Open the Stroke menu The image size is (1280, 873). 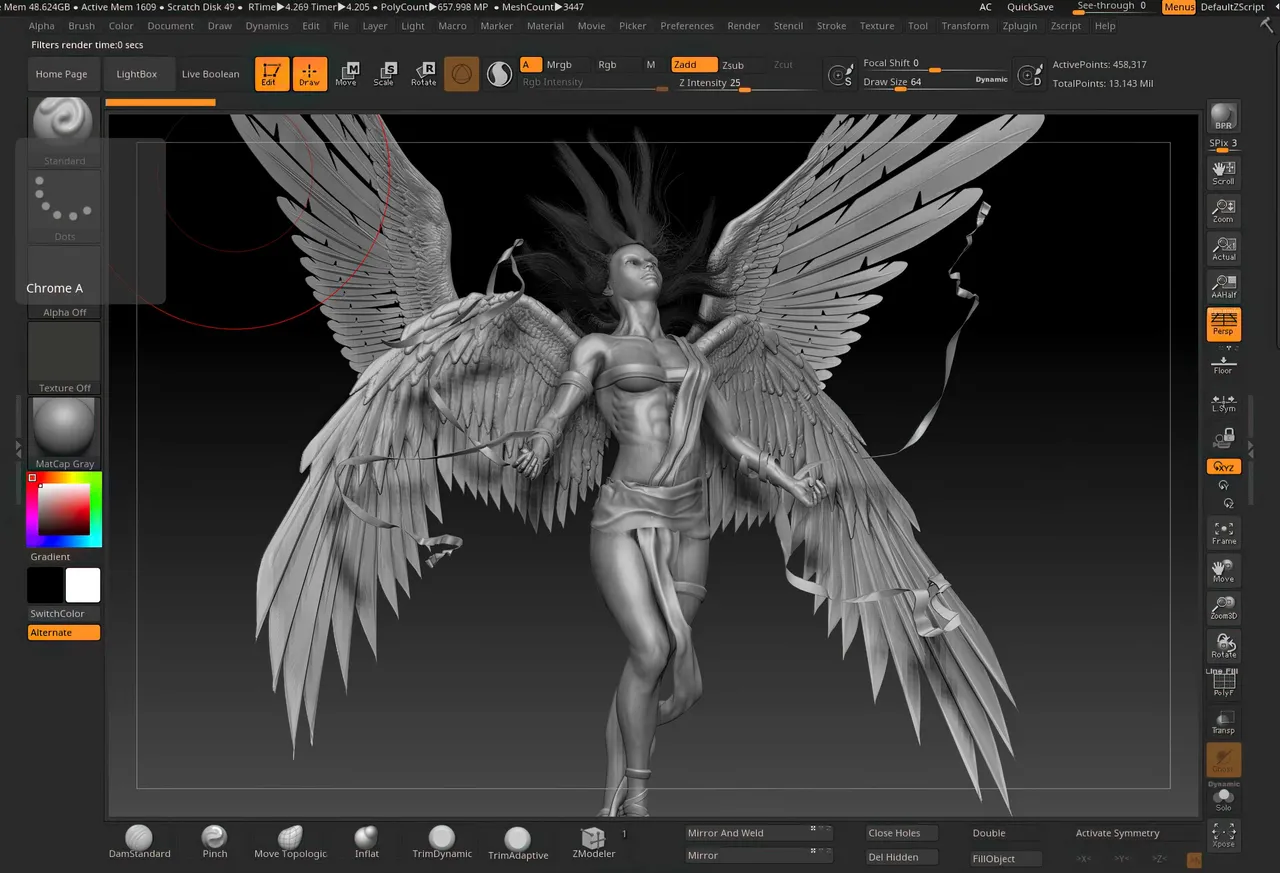pyautogui.click(x=831, y=26)
